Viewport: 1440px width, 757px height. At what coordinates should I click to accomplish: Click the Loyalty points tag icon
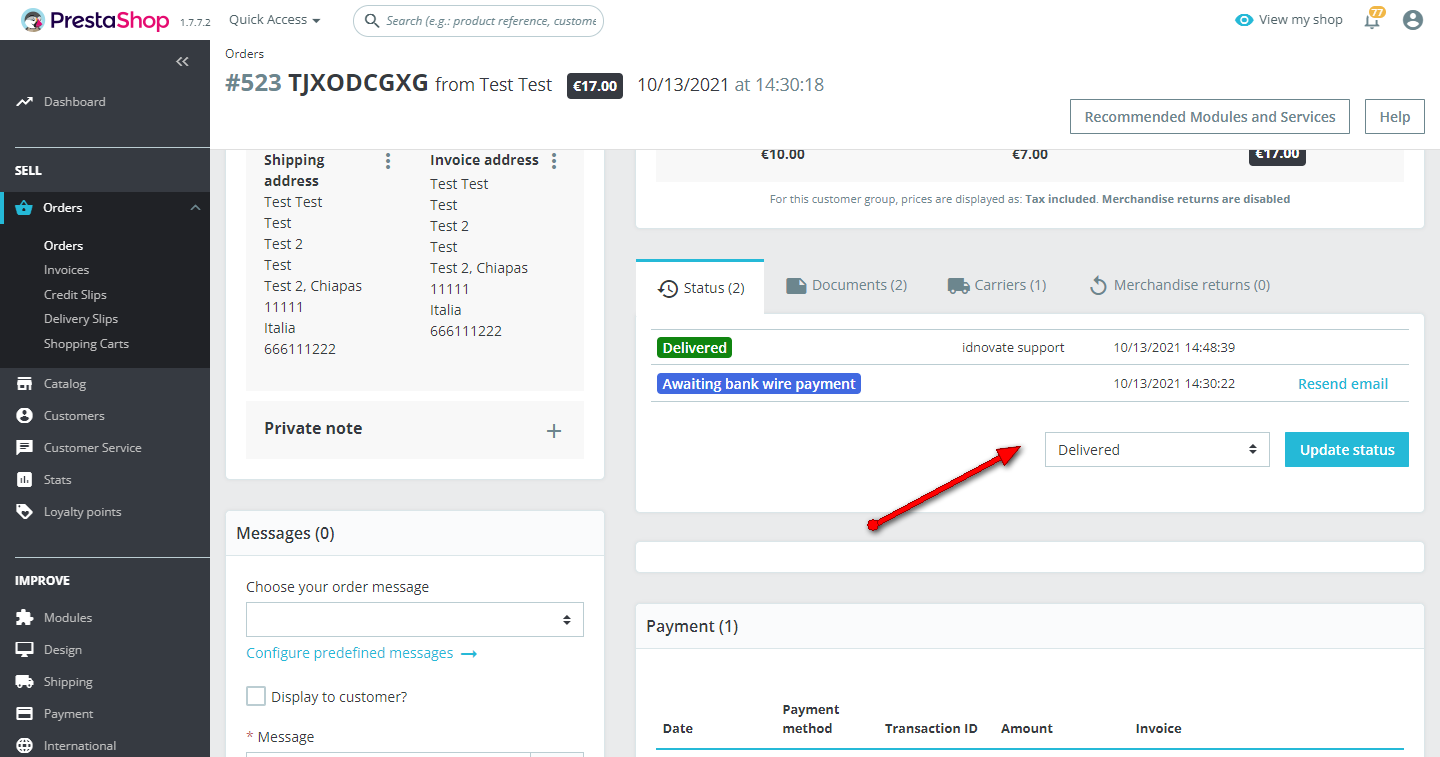25,512
